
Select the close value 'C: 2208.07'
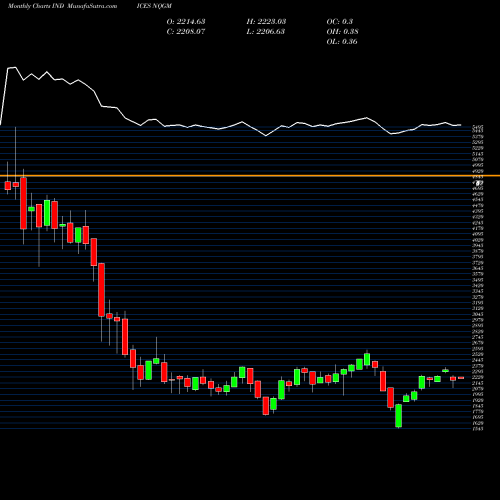click(x=186, y=31)
